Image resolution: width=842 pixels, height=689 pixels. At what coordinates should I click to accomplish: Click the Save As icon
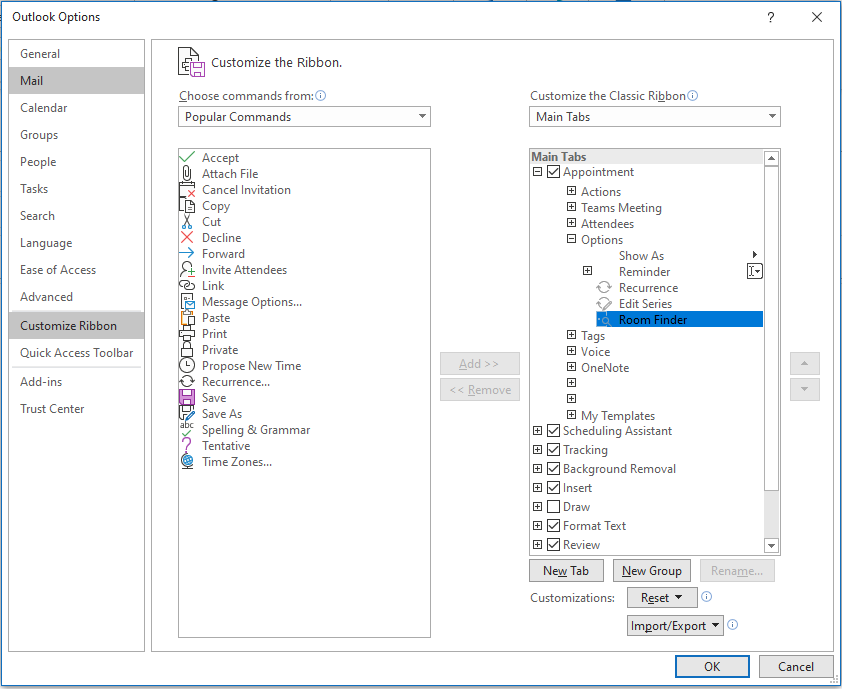187,414
